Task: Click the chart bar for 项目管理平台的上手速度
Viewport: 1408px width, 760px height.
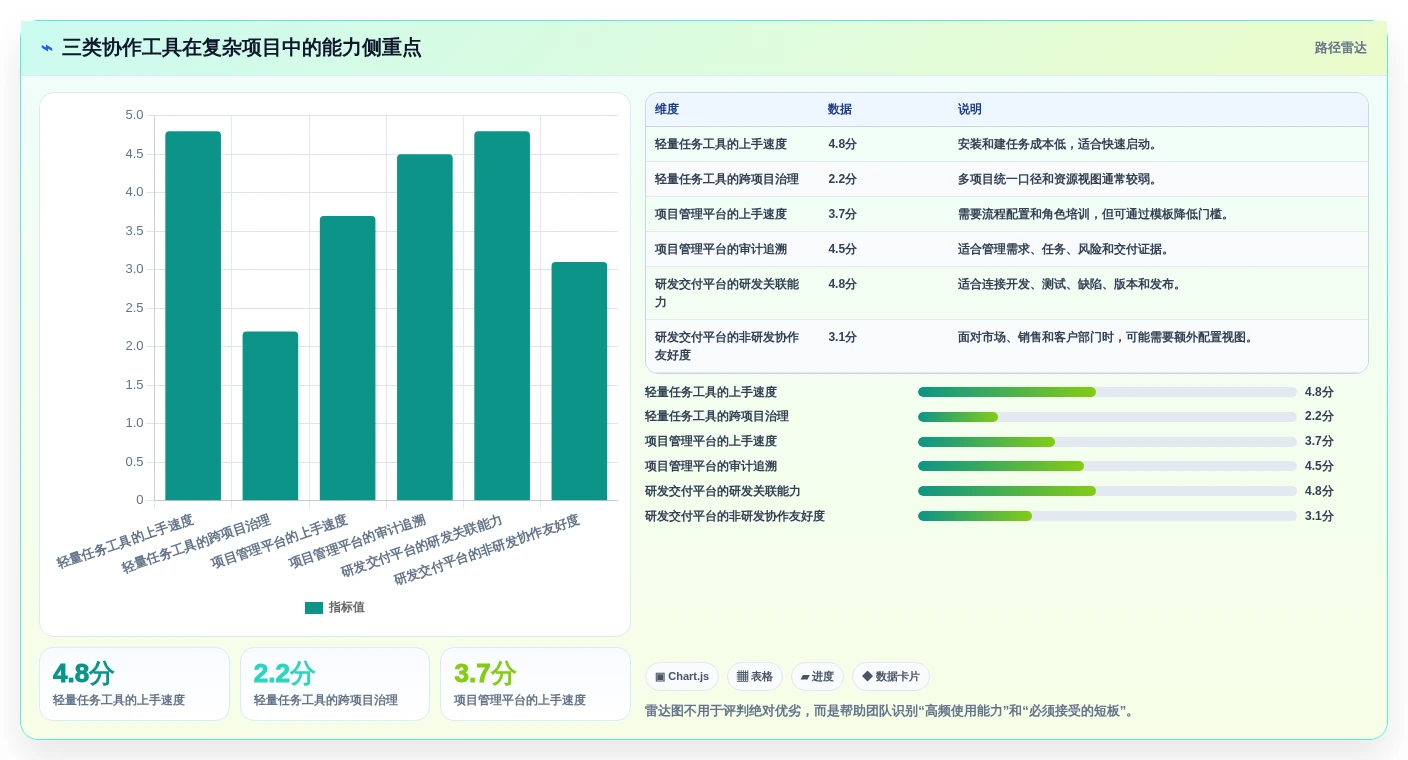Action: point(347,358)
